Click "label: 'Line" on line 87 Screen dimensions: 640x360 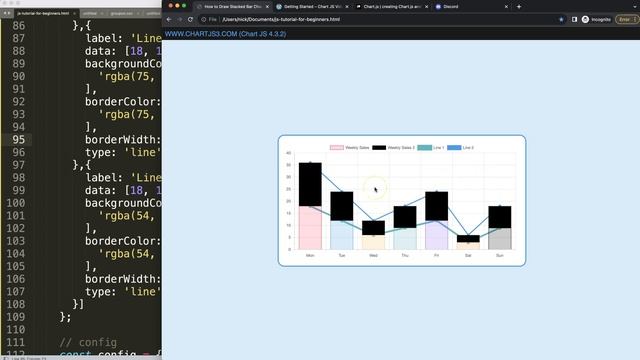pyautogui.click(x=123, y=38)
